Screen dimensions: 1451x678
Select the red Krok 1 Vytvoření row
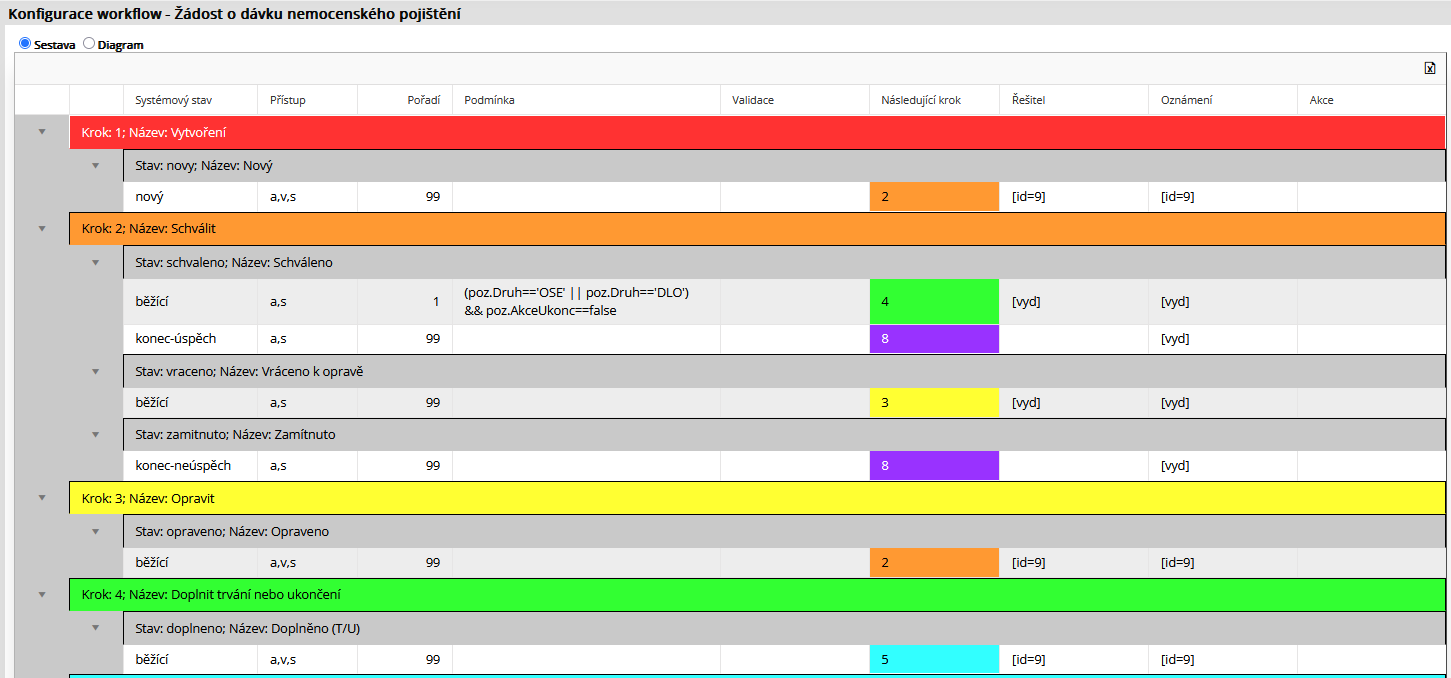pyautogui.click(x=757, y=132)
